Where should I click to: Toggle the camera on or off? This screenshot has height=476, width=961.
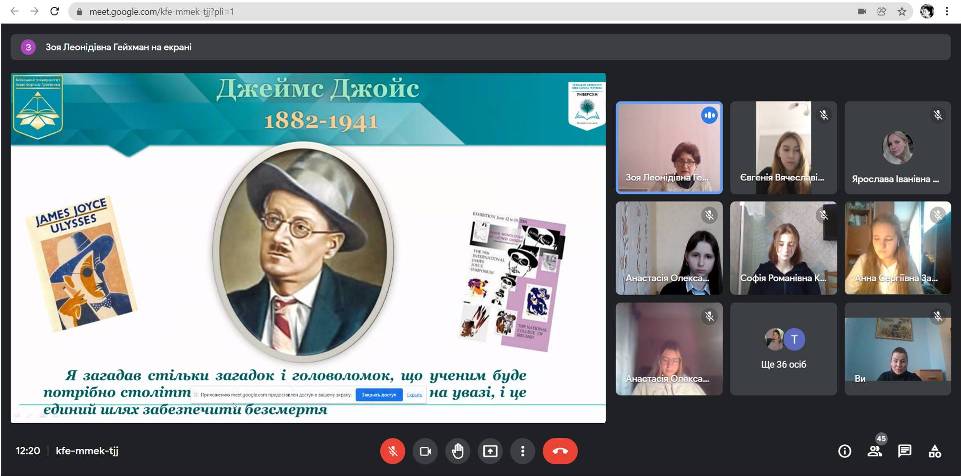pos(425,451)
